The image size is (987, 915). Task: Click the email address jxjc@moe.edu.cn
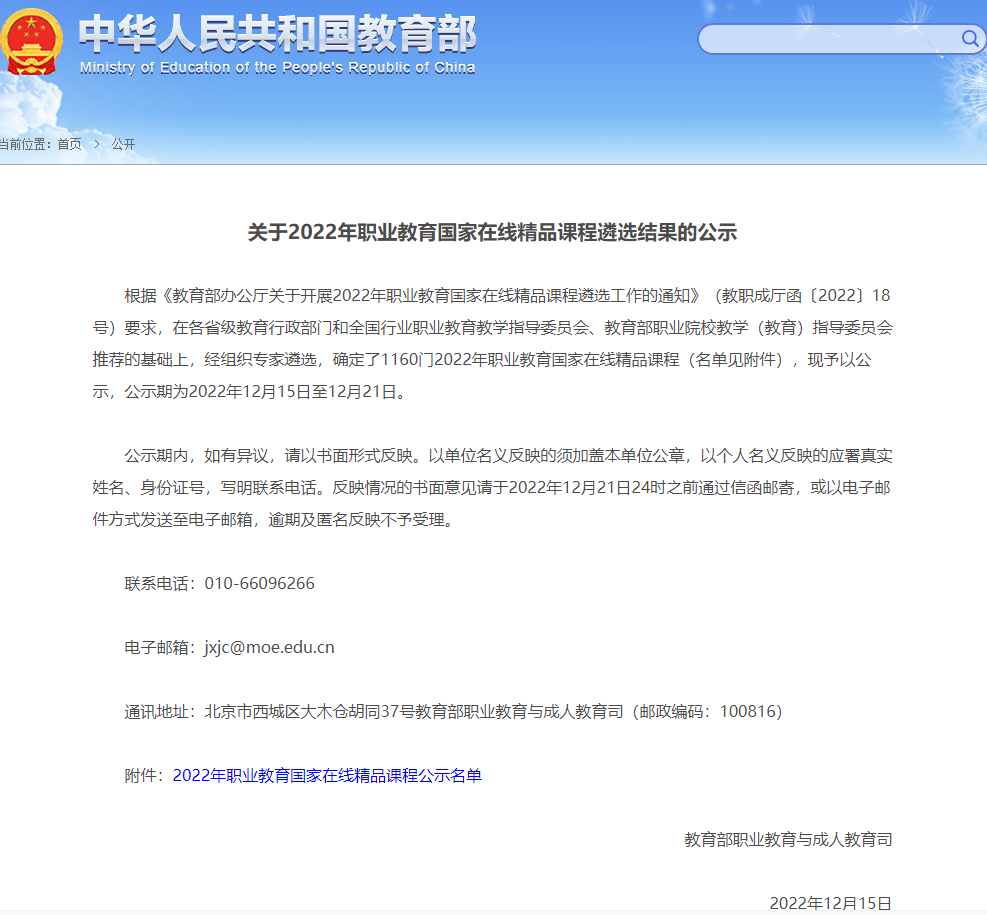[x=269, y=647]
